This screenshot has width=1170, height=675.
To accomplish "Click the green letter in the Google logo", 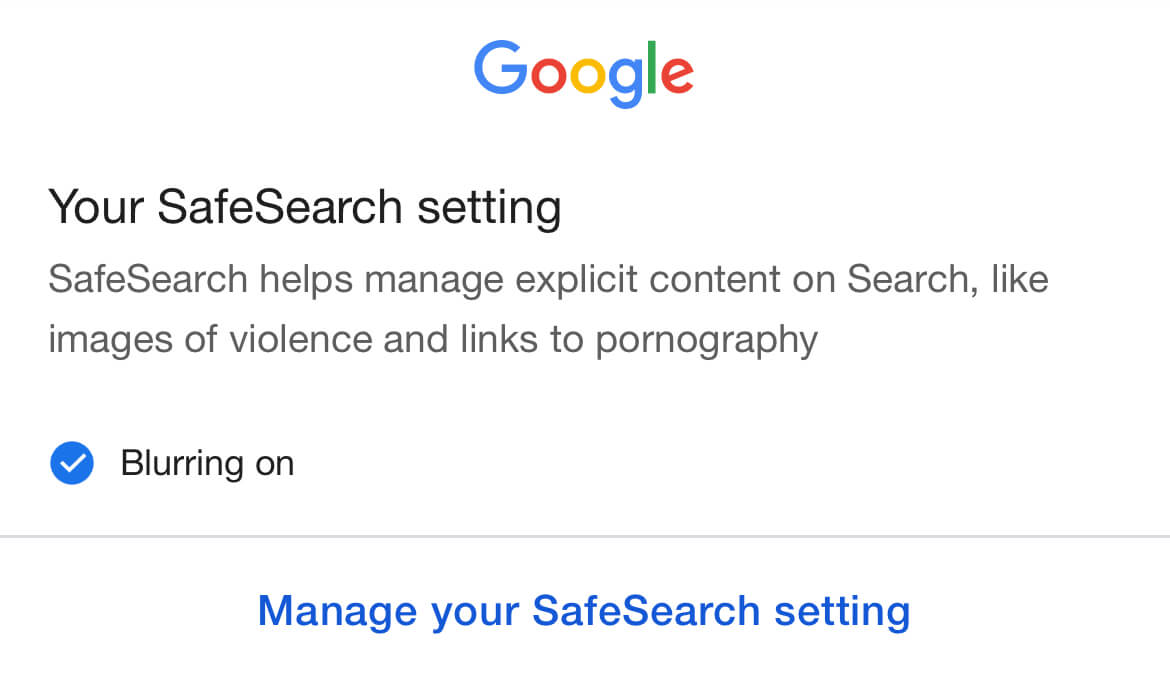I will [x=651, y=65].
